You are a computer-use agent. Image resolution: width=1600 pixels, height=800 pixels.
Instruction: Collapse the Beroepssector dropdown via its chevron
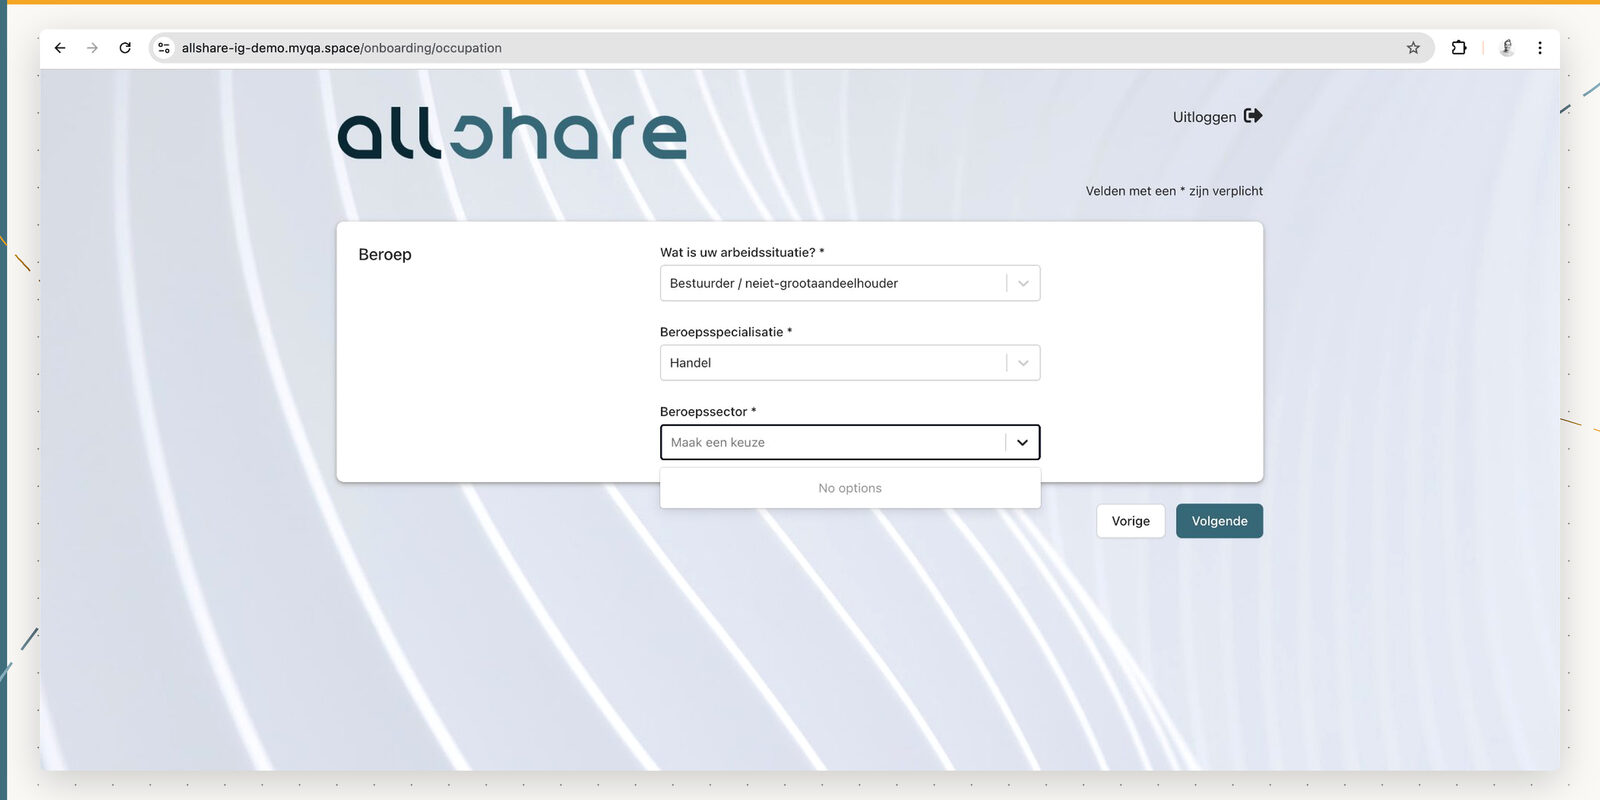[x=1022, y=442]
